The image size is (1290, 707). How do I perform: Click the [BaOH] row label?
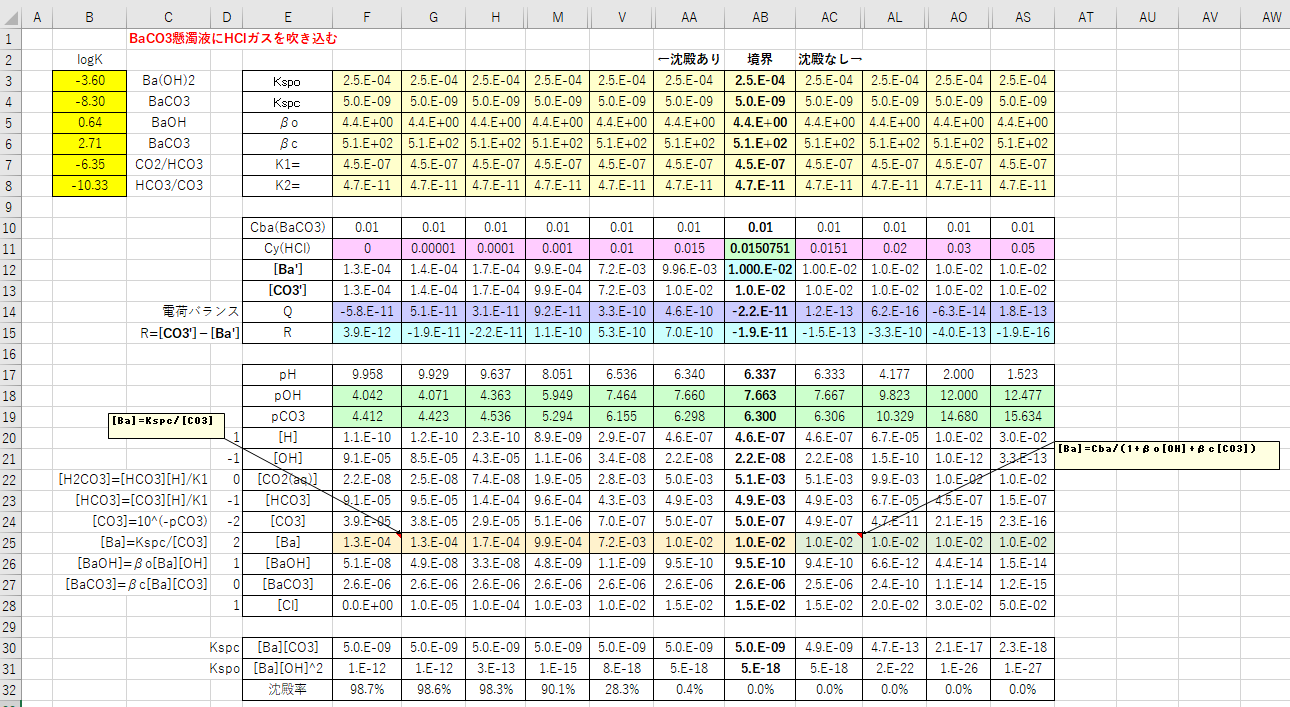point(288,562)
